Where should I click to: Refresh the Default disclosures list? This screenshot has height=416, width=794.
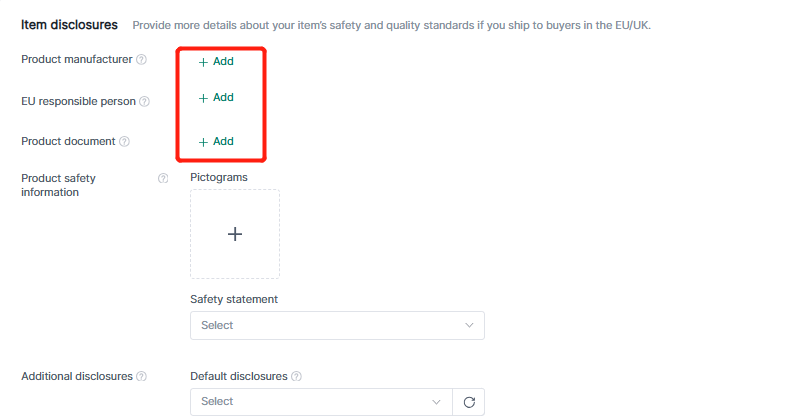click(469, 402)
